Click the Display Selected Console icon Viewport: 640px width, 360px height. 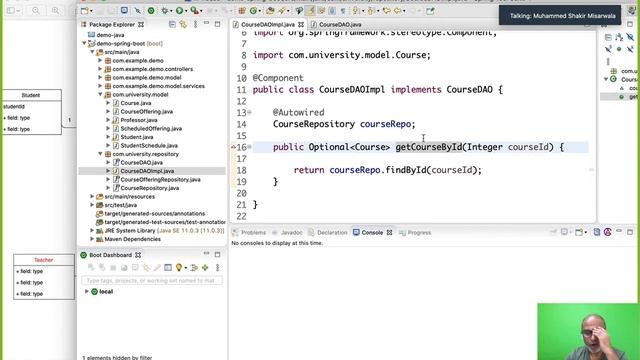point(564,232)
